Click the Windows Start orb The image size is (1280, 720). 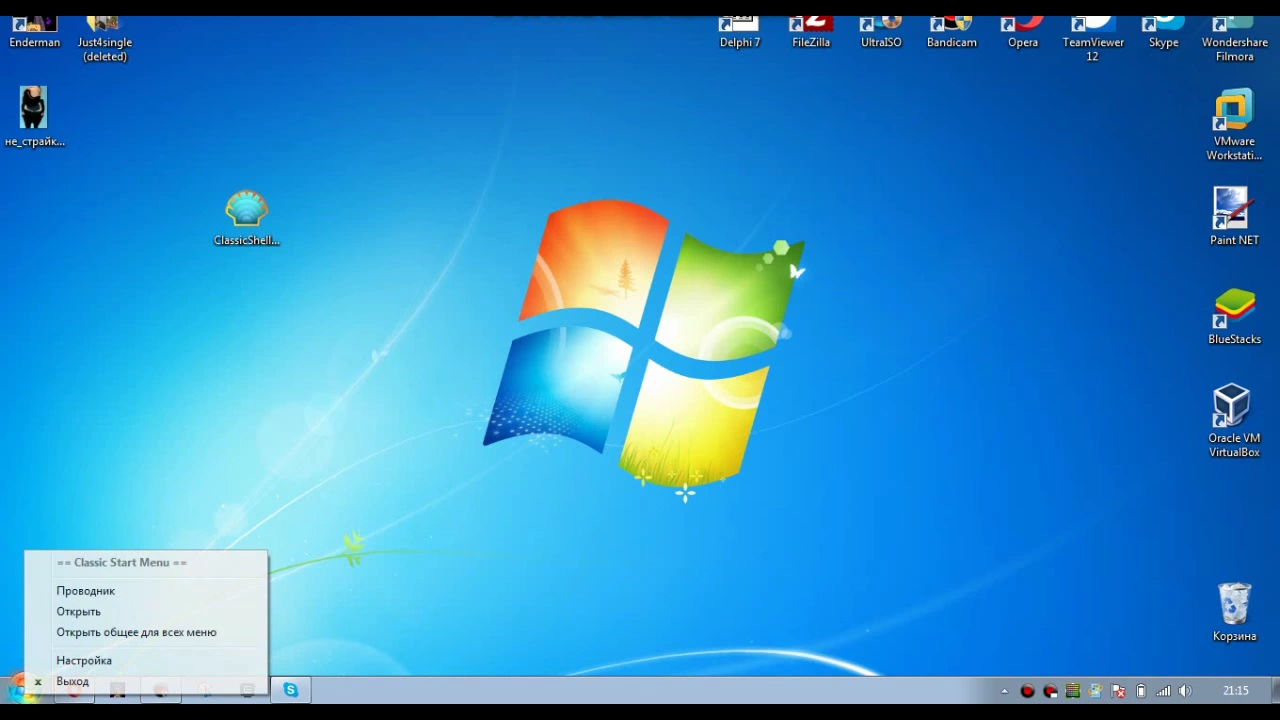(x=18, y=688)
